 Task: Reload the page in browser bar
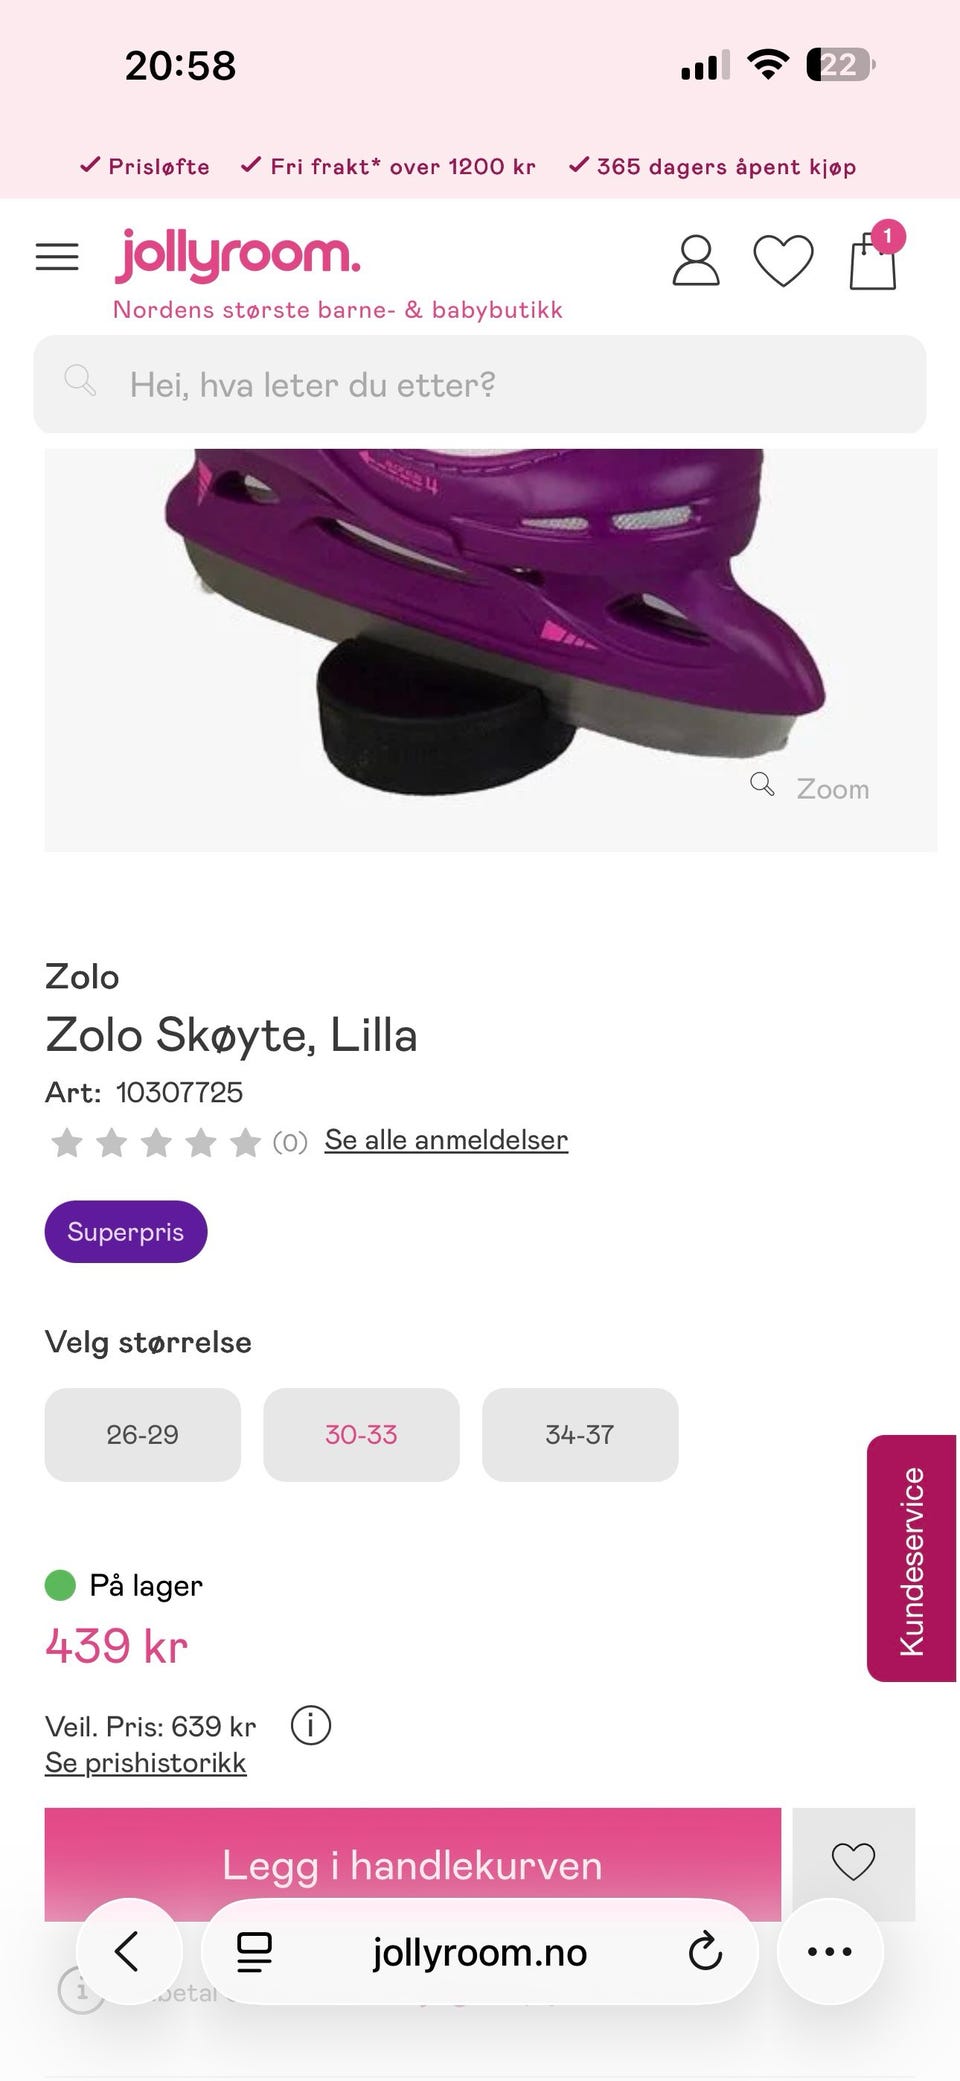[705, 1951]
